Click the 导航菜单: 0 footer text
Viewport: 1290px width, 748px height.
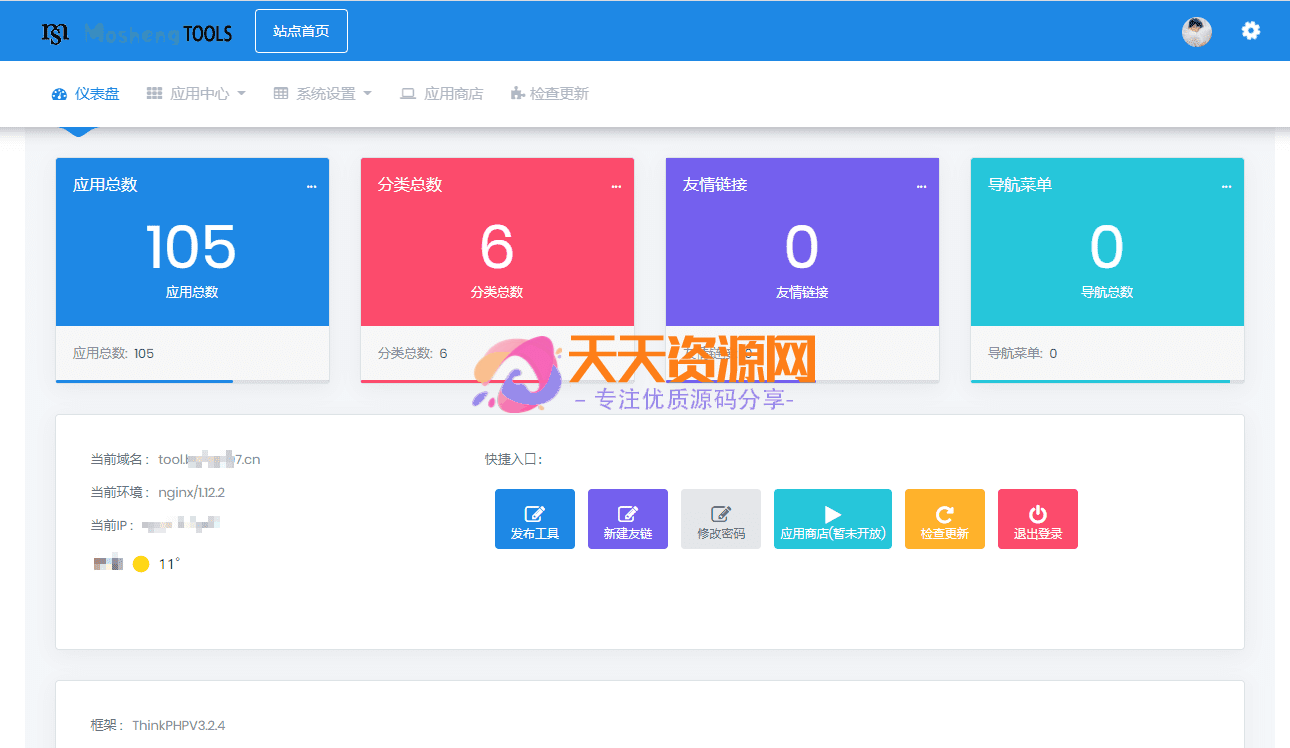(1023, 354)
